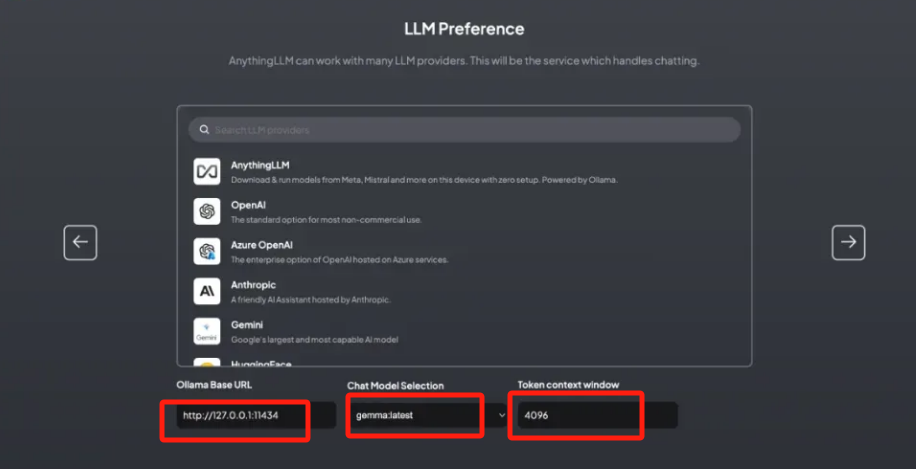Click the Anthropic logo icon
This screenshot has width=916, height=469.
pyautogui.click(x=207, y=291)
